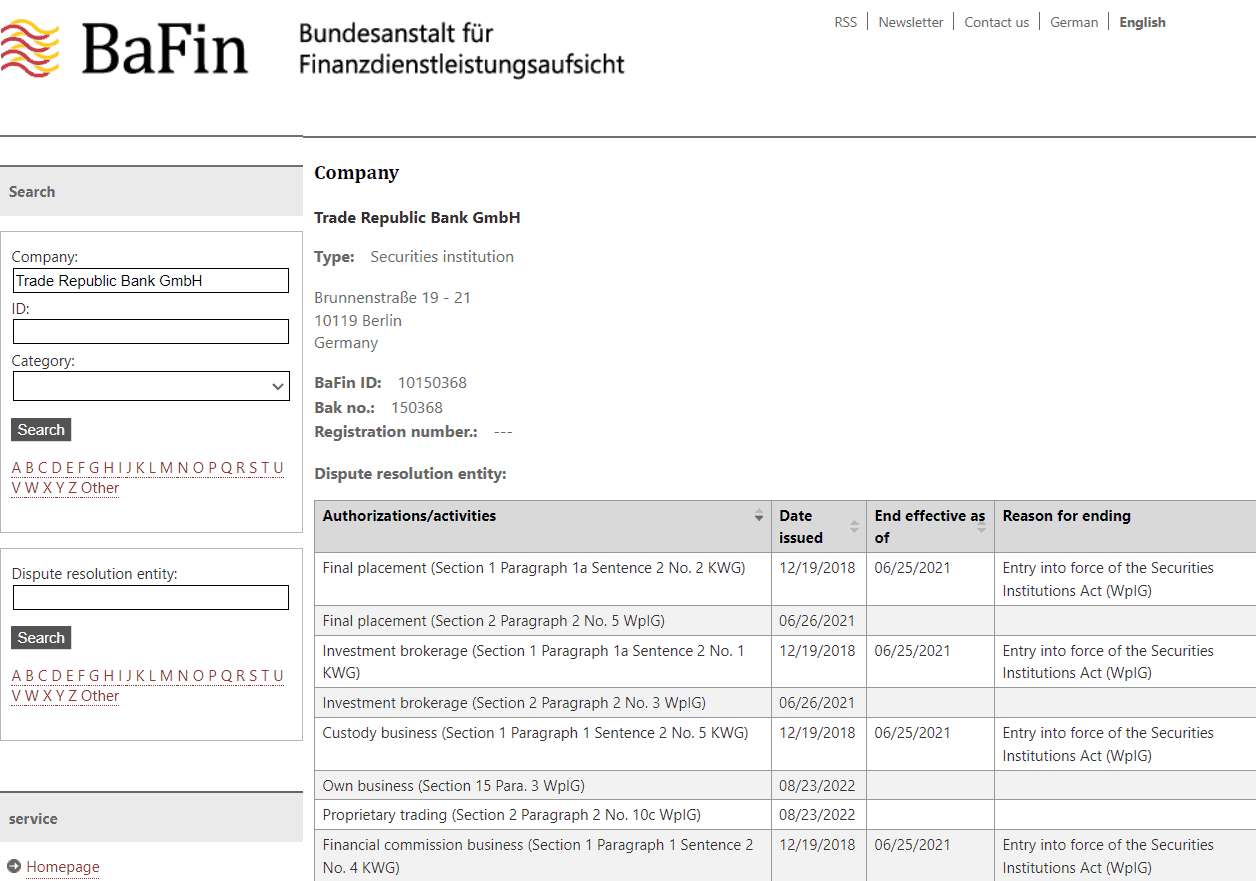The height and width of the screenshot is (881, 1256).
Task: Click the arrow icon beside Homepage
Action: [14, 866]
